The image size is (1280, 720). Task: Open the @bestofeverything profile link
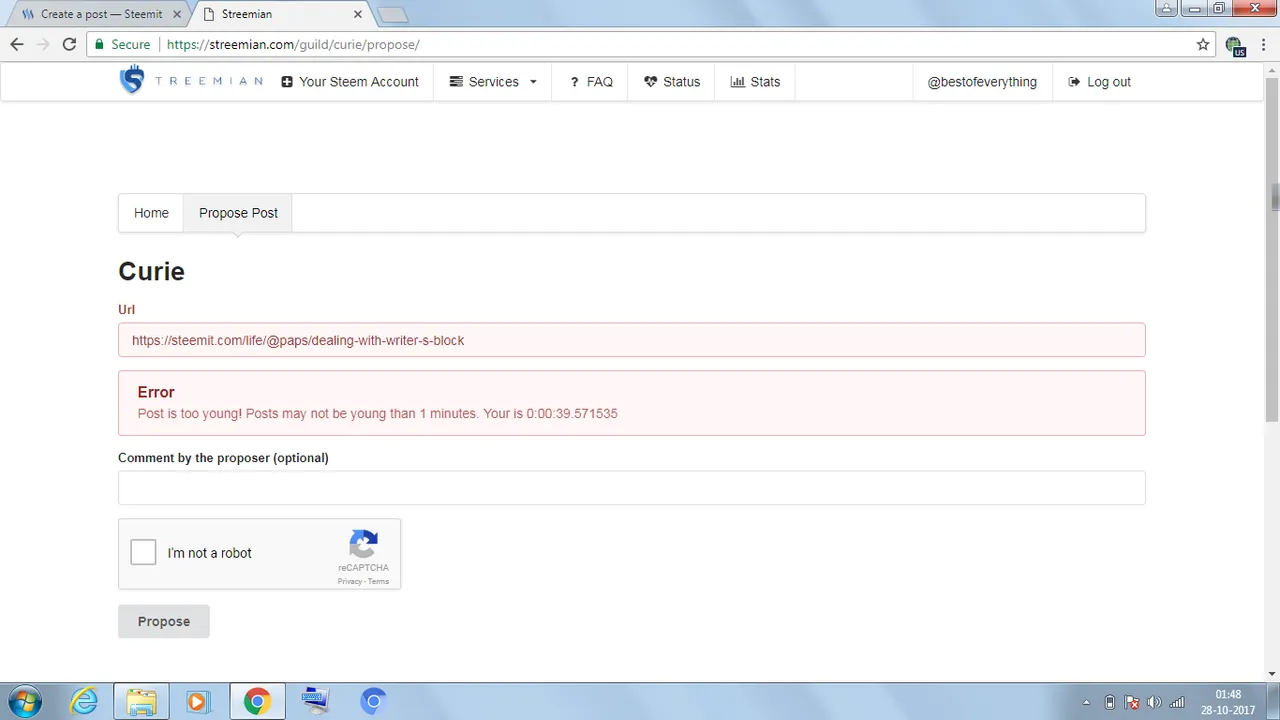click(982, 82)
